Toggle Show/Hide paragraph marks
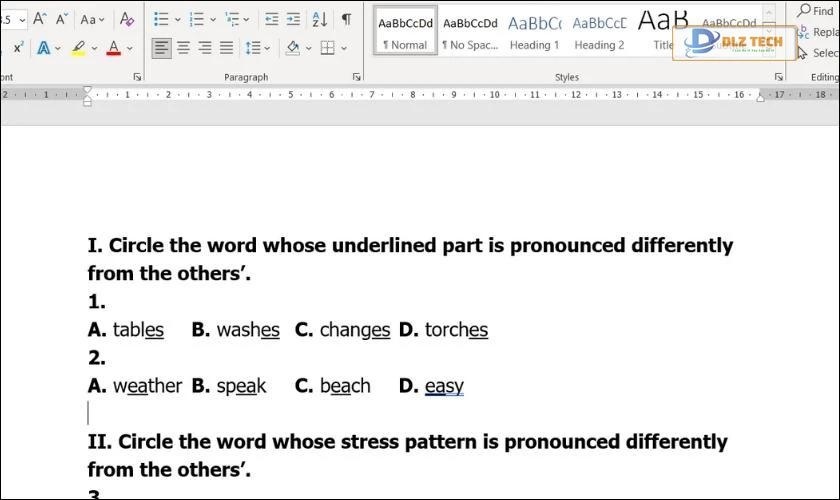 coord(346,19)
